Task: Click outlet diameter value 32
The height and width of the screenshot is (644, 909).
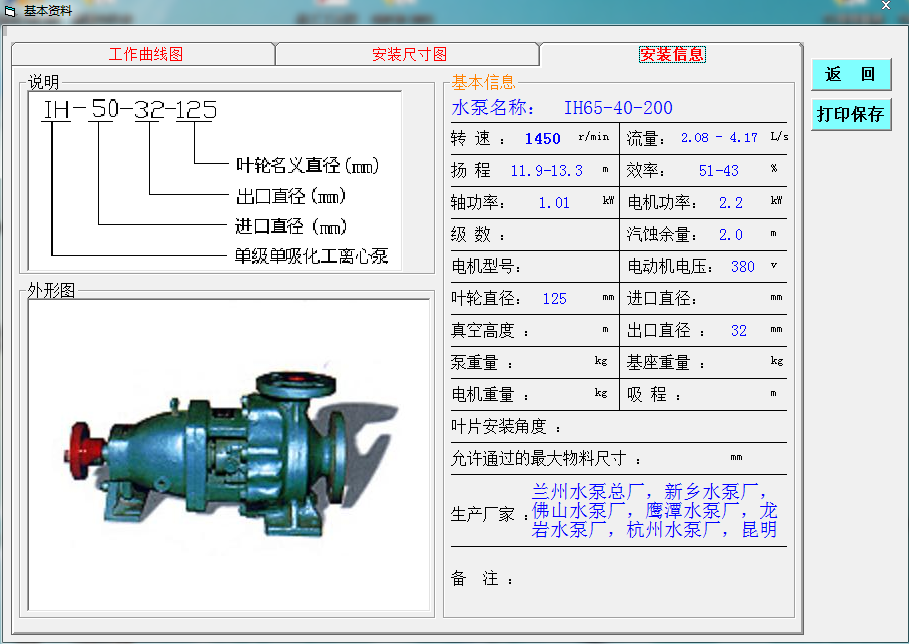Action: (739, 330)
